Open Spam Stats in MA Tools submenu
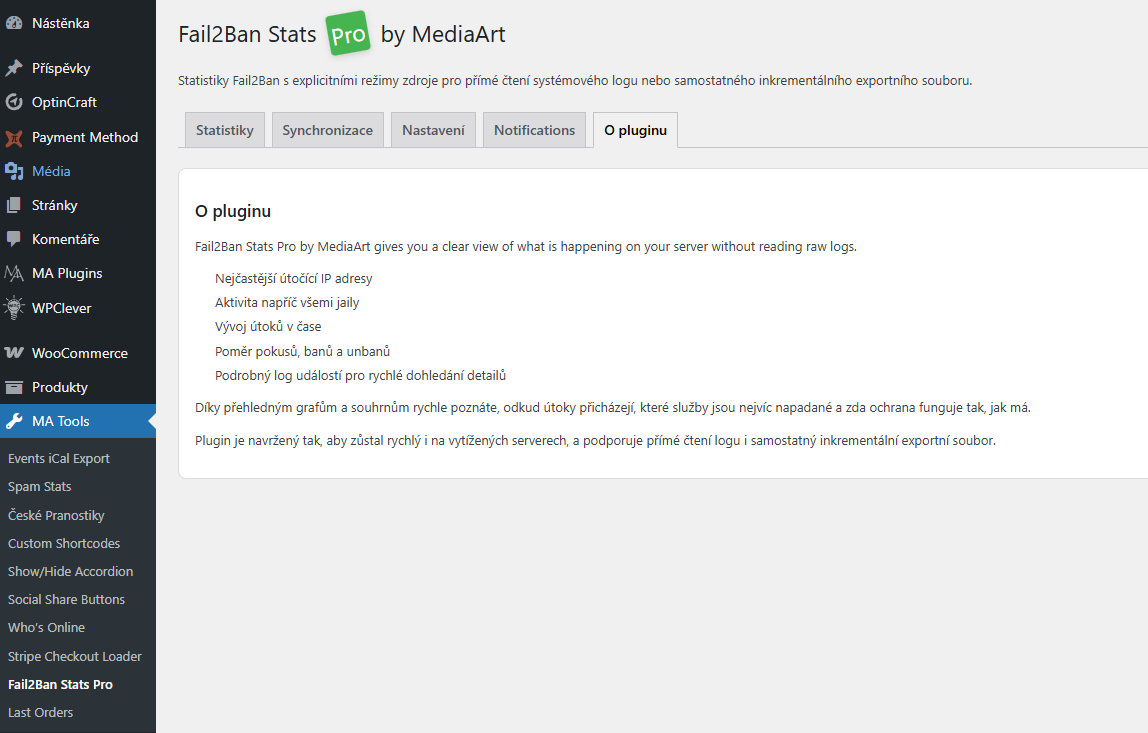This screenshot has width=1148, height=733. click(x=40, y=486)
